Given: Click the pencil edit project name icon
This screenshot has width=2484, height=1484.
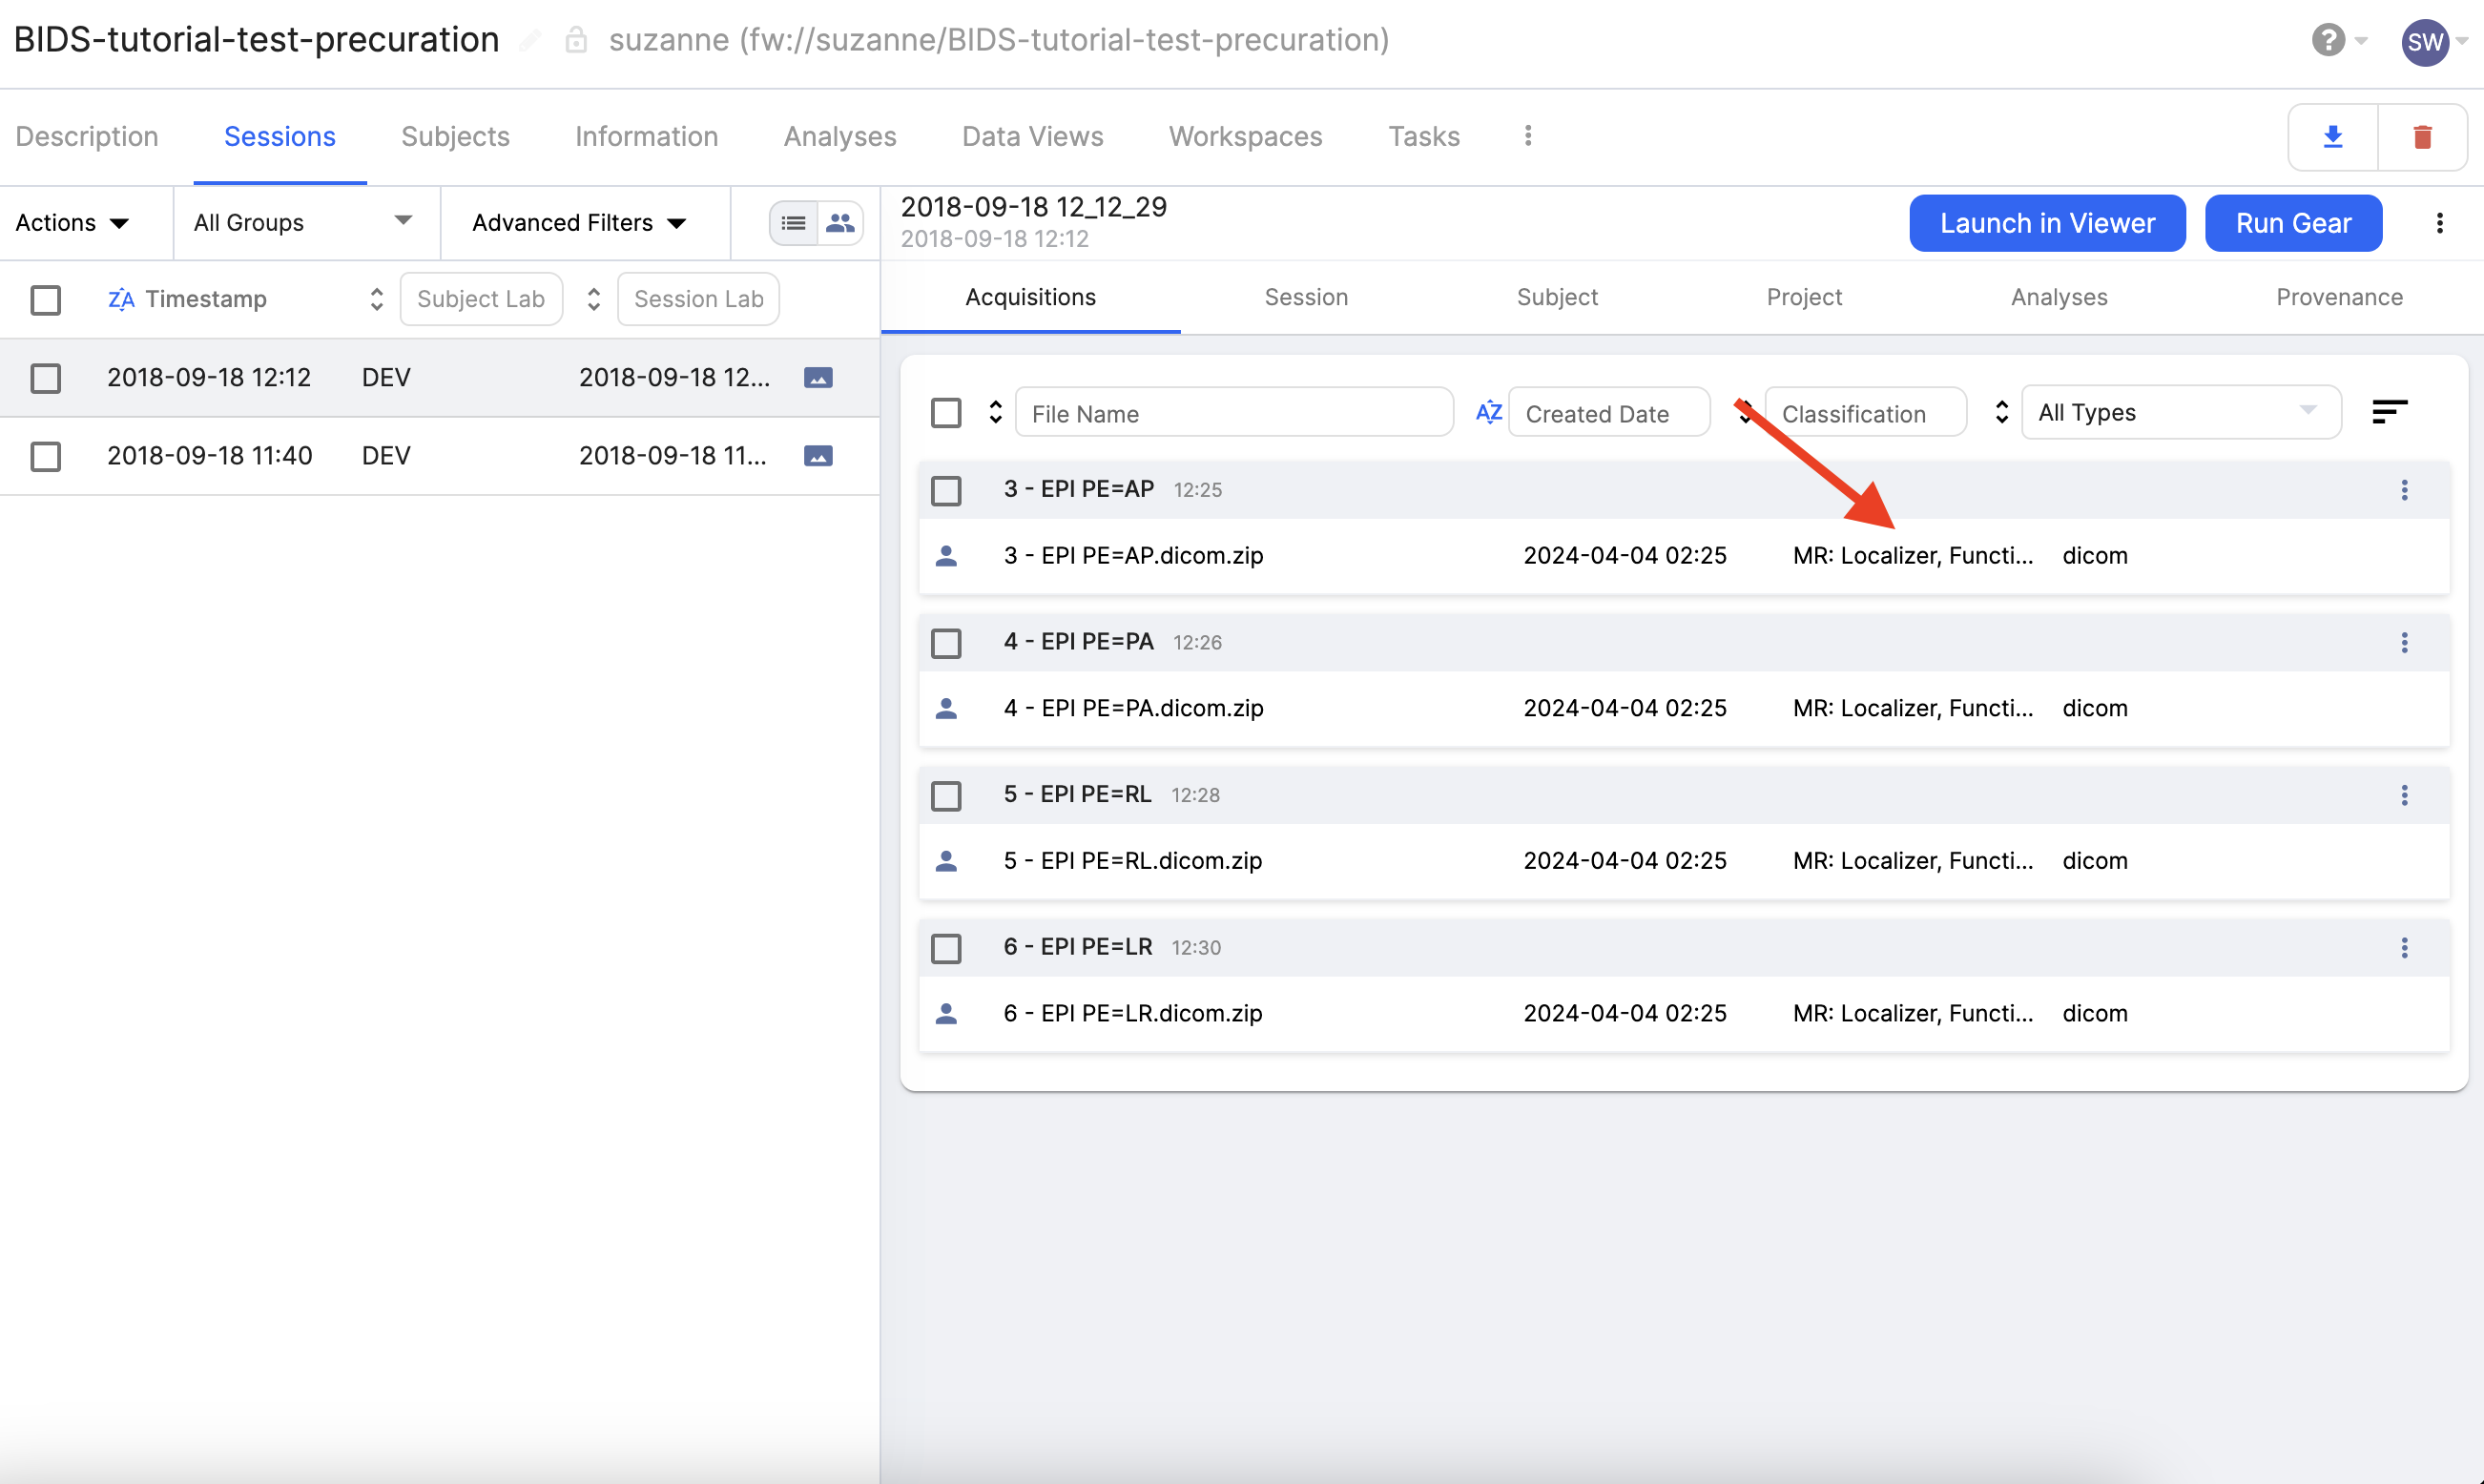Looking at the screenshot, I should [531, 40].
